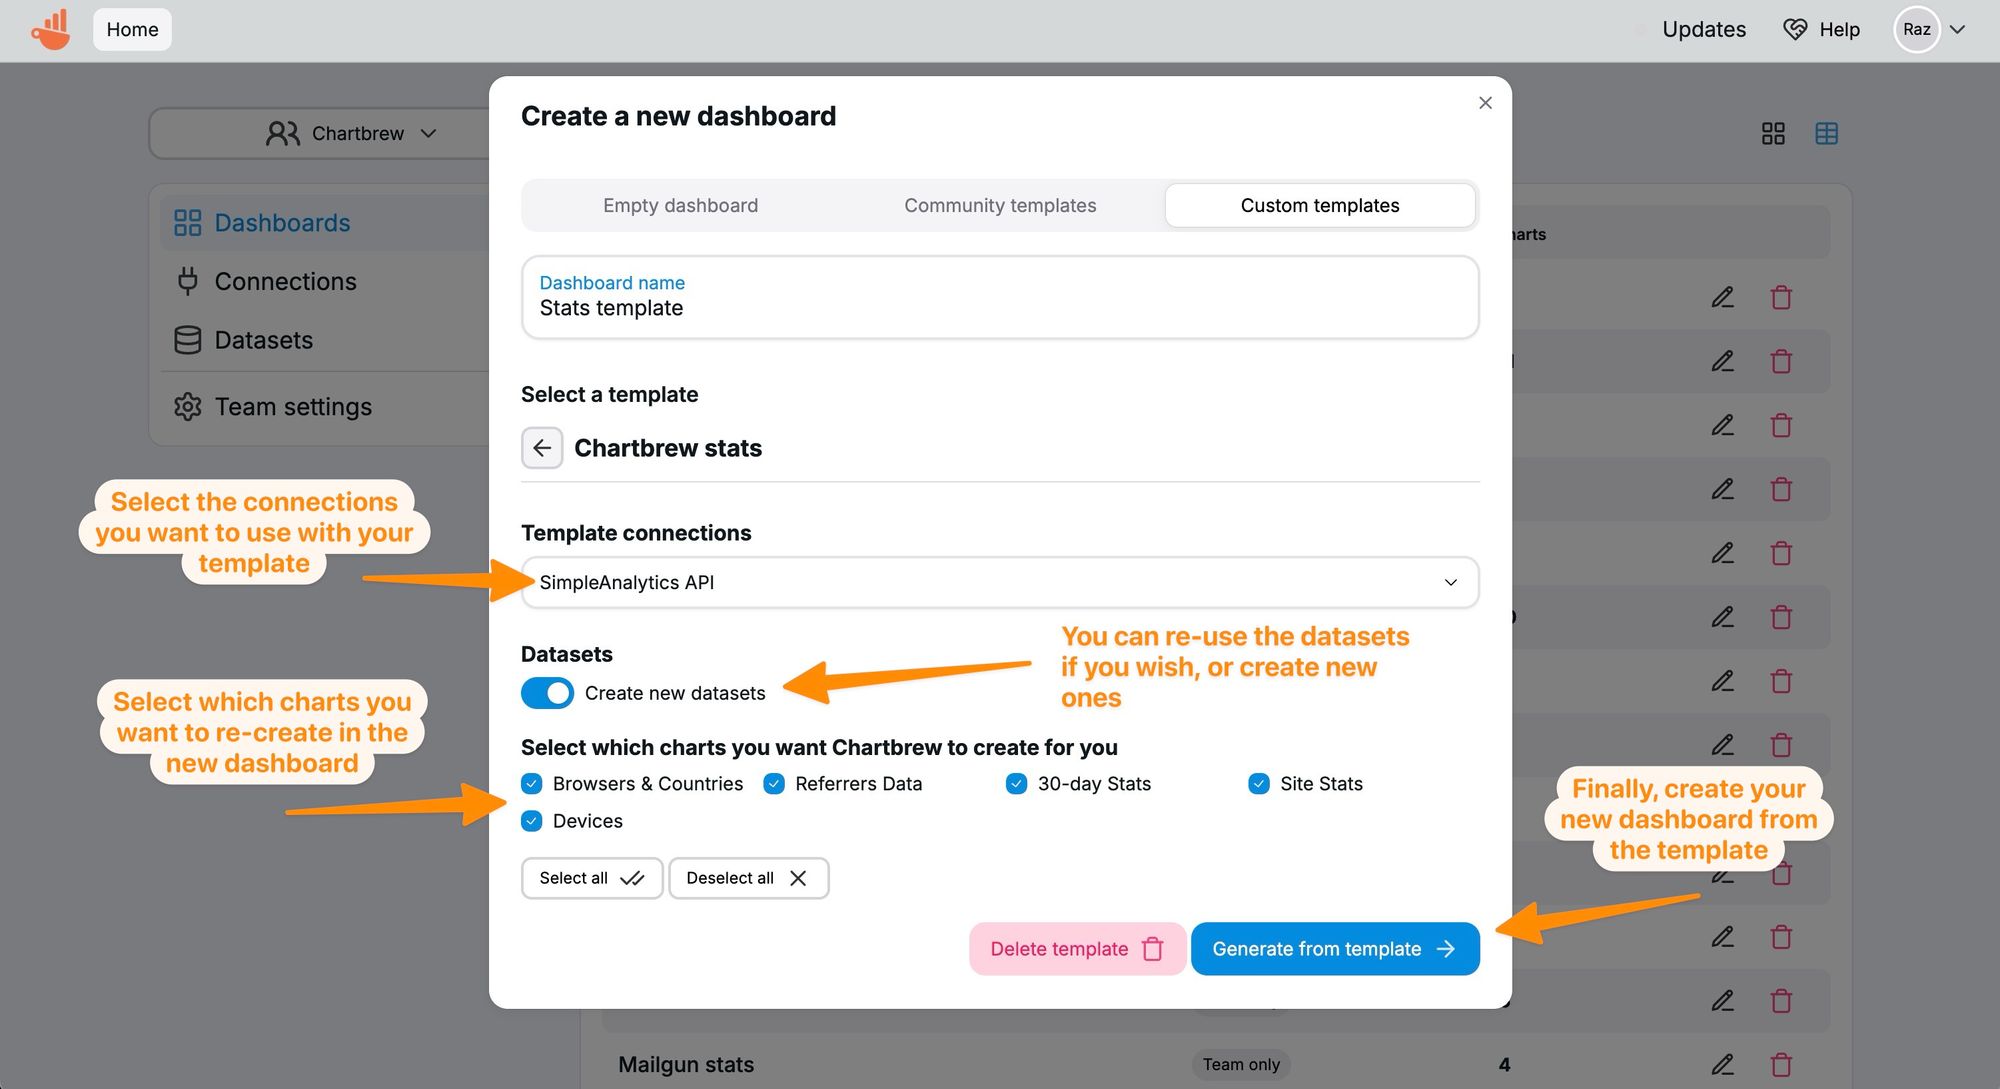Open the Help heart icon link
Image resolution: width=2000 pixels, height=1089 pixels.
[1795, 29]
